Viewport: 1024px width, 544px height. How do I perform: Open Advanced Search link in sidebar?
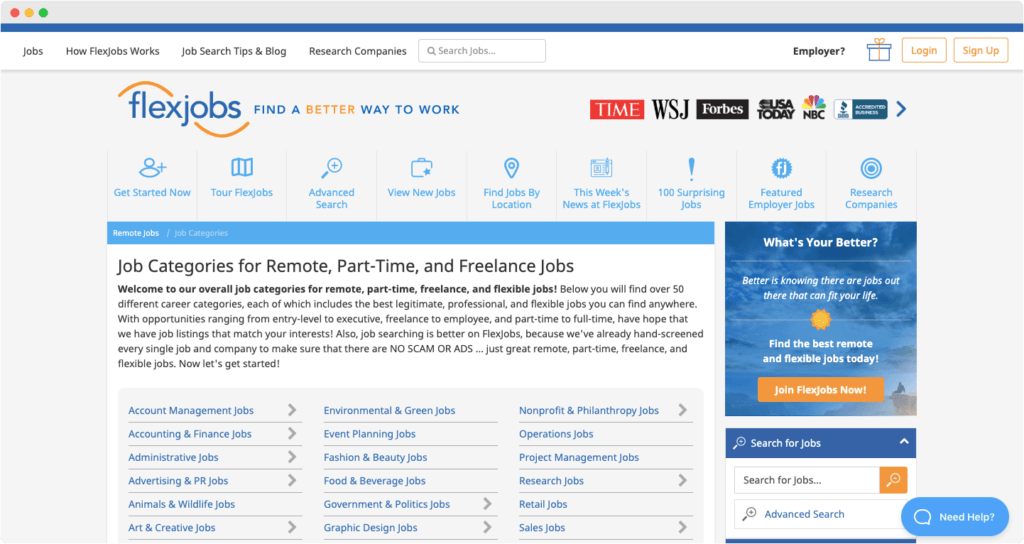tap(804, 514)
